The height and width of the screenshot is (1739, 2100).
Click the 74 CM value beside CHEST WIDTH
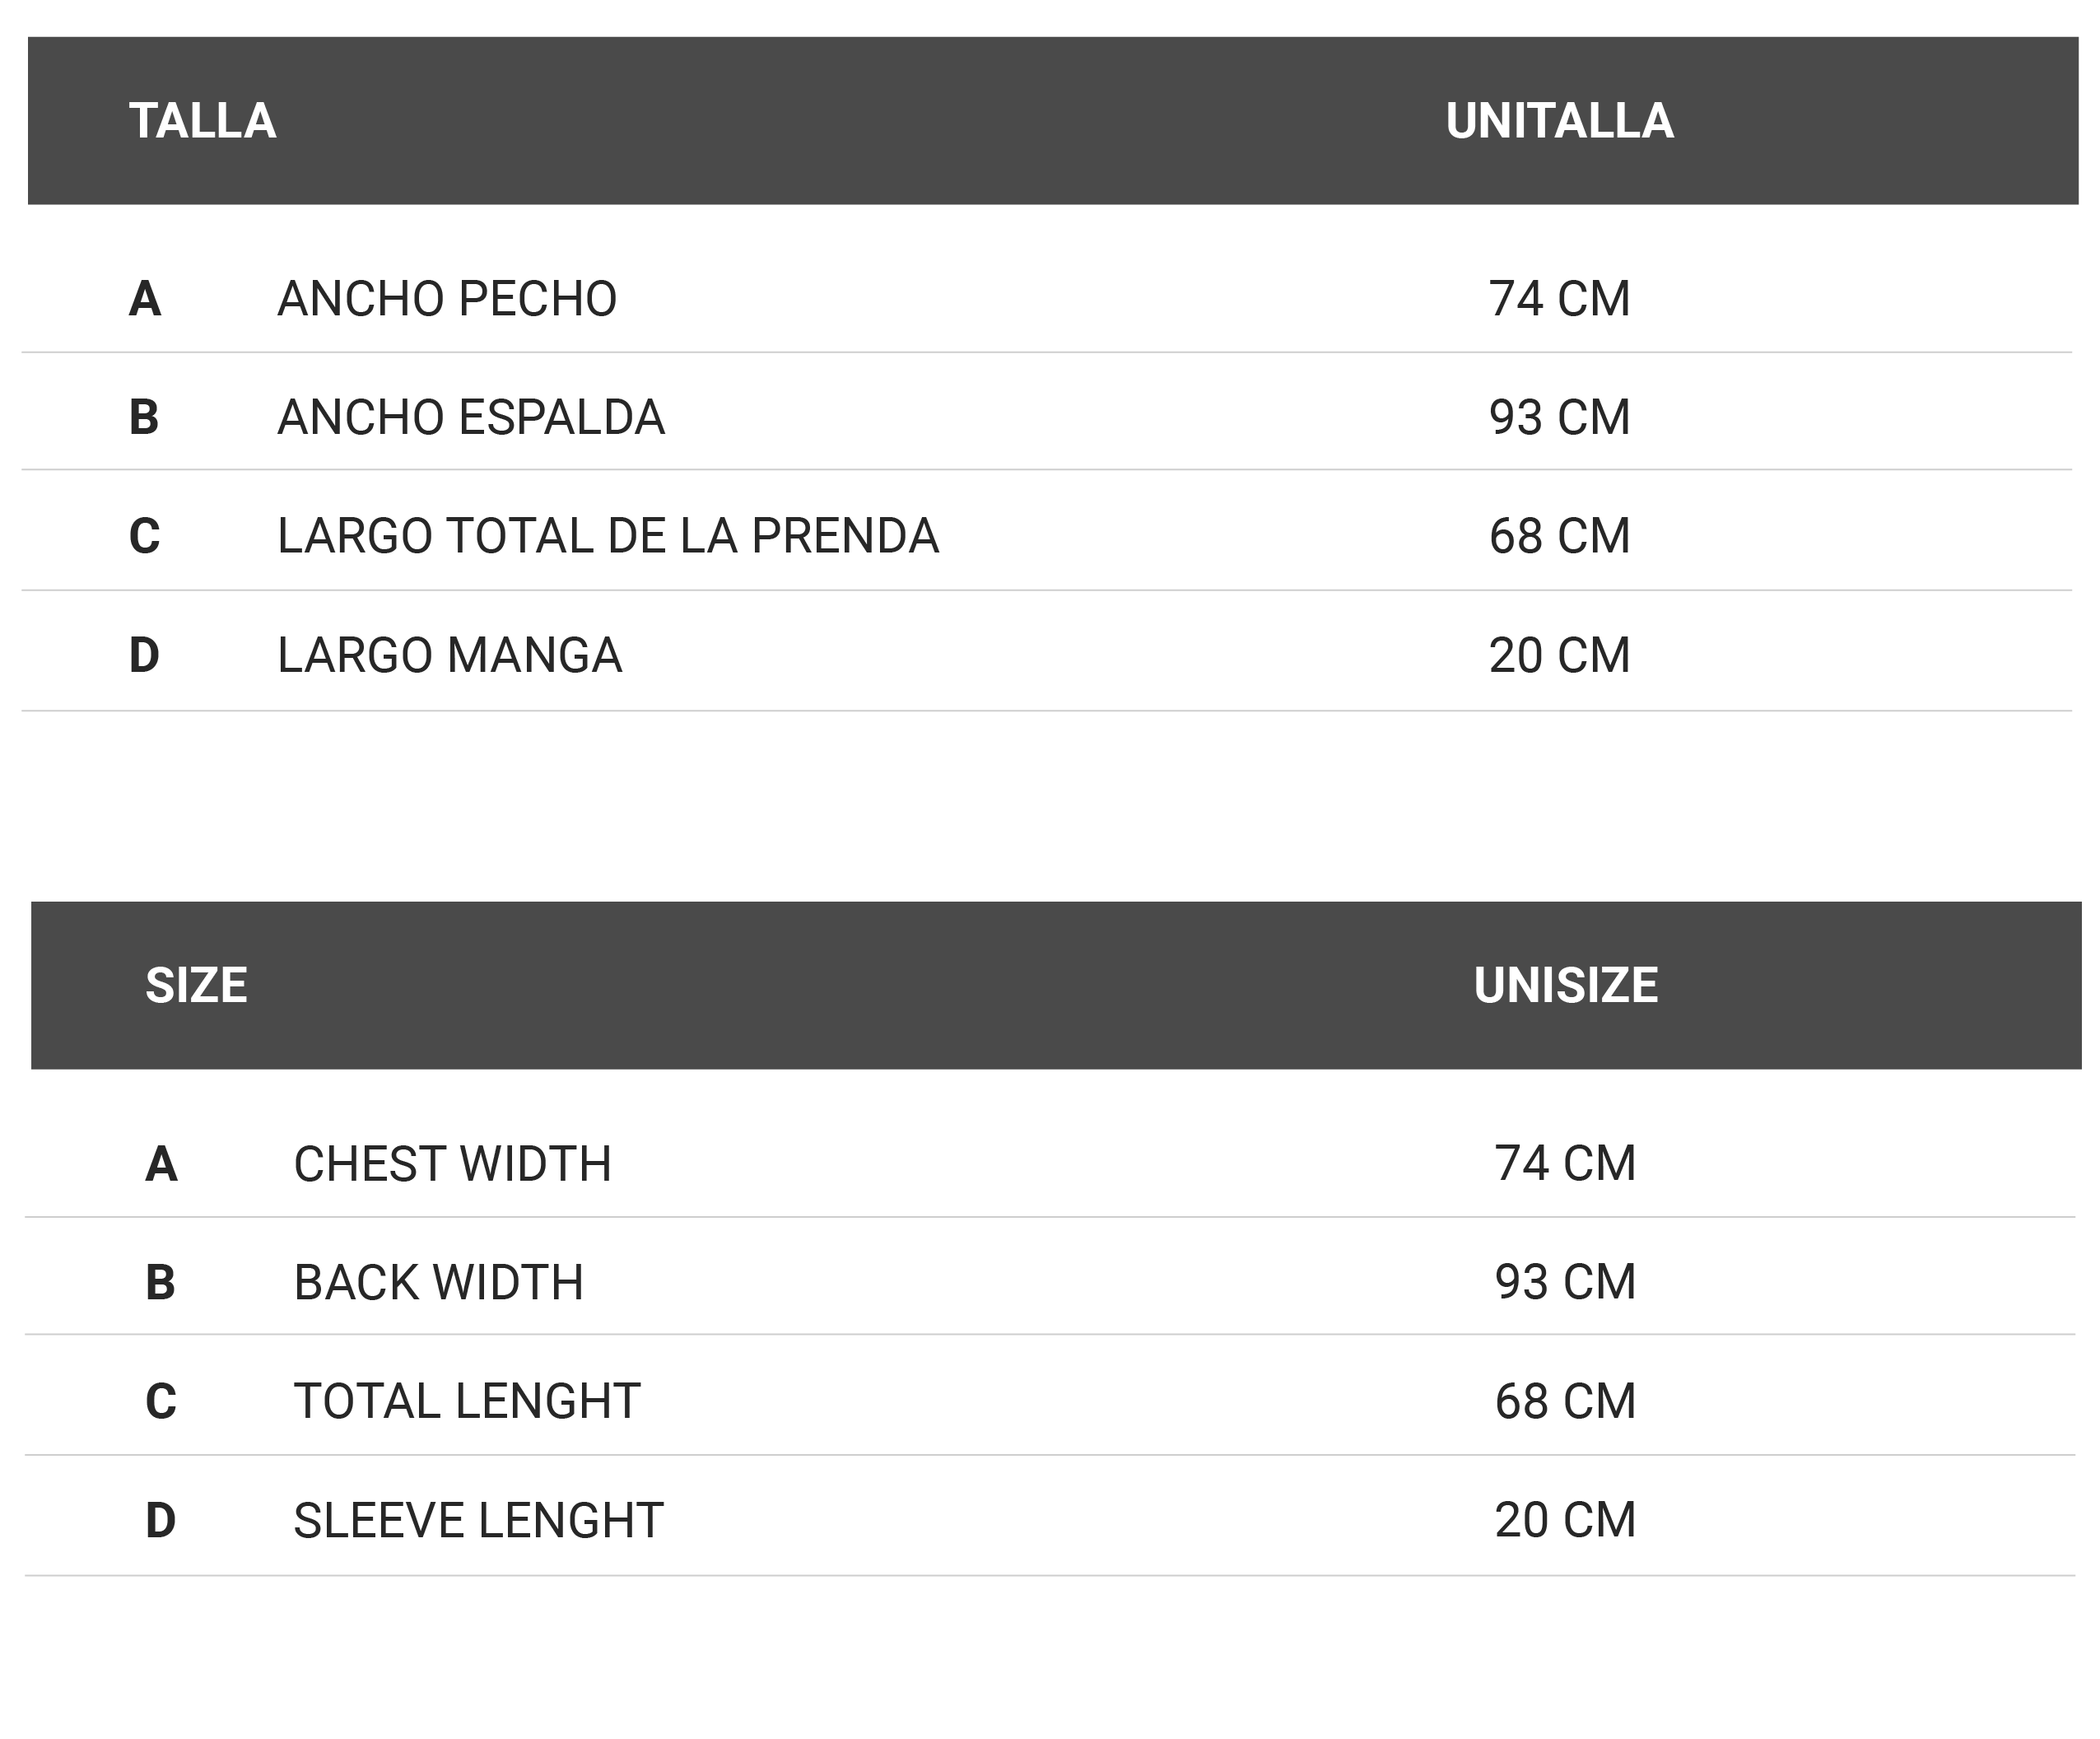coord(1565,1164)
